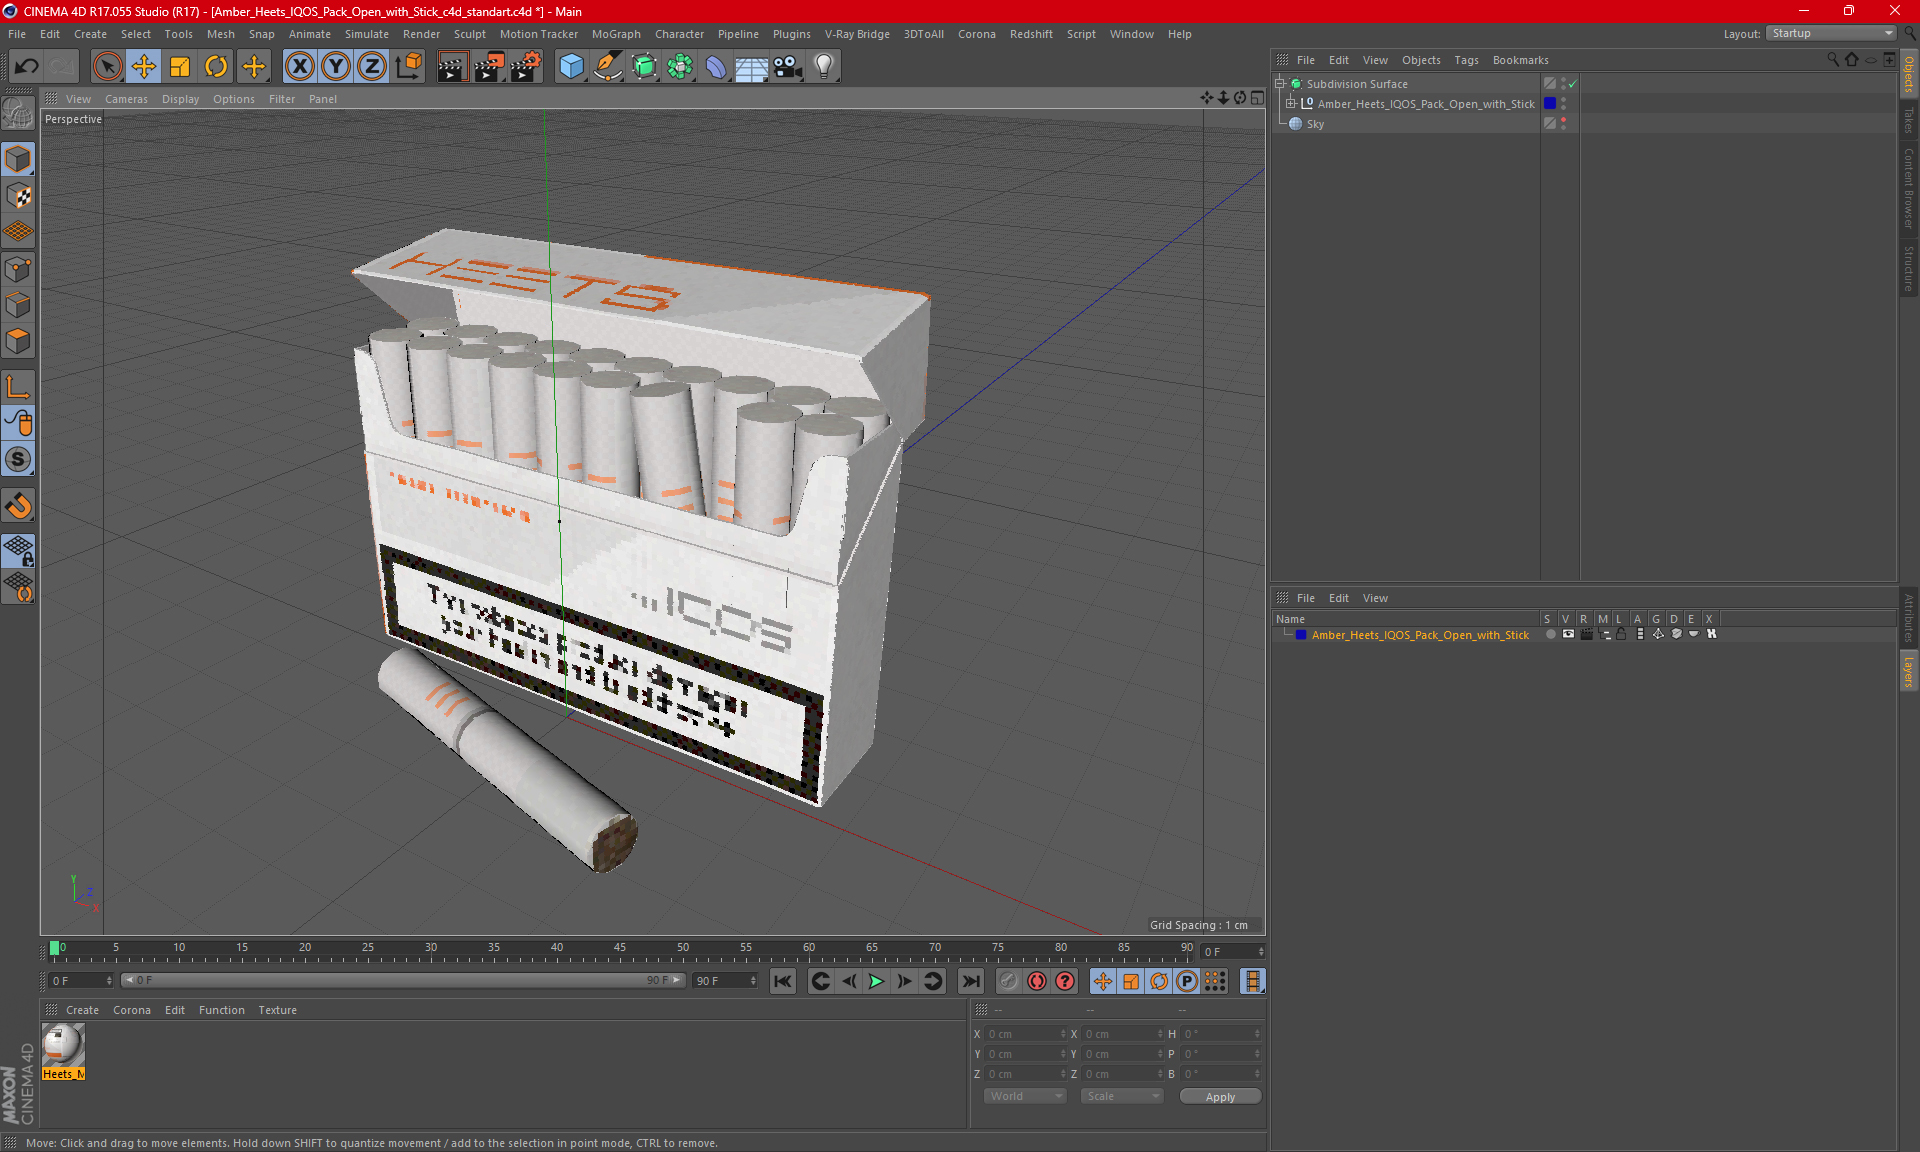The height and width of the screenshot is (1152, 1920).
Task: Toggle X axis lock
Action: point(299,67)
